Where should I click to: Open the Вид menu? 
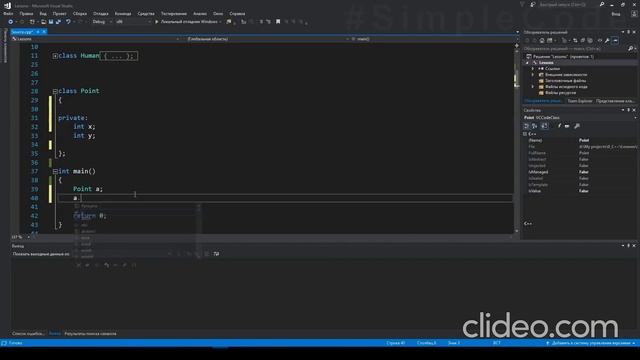[43, 13]
